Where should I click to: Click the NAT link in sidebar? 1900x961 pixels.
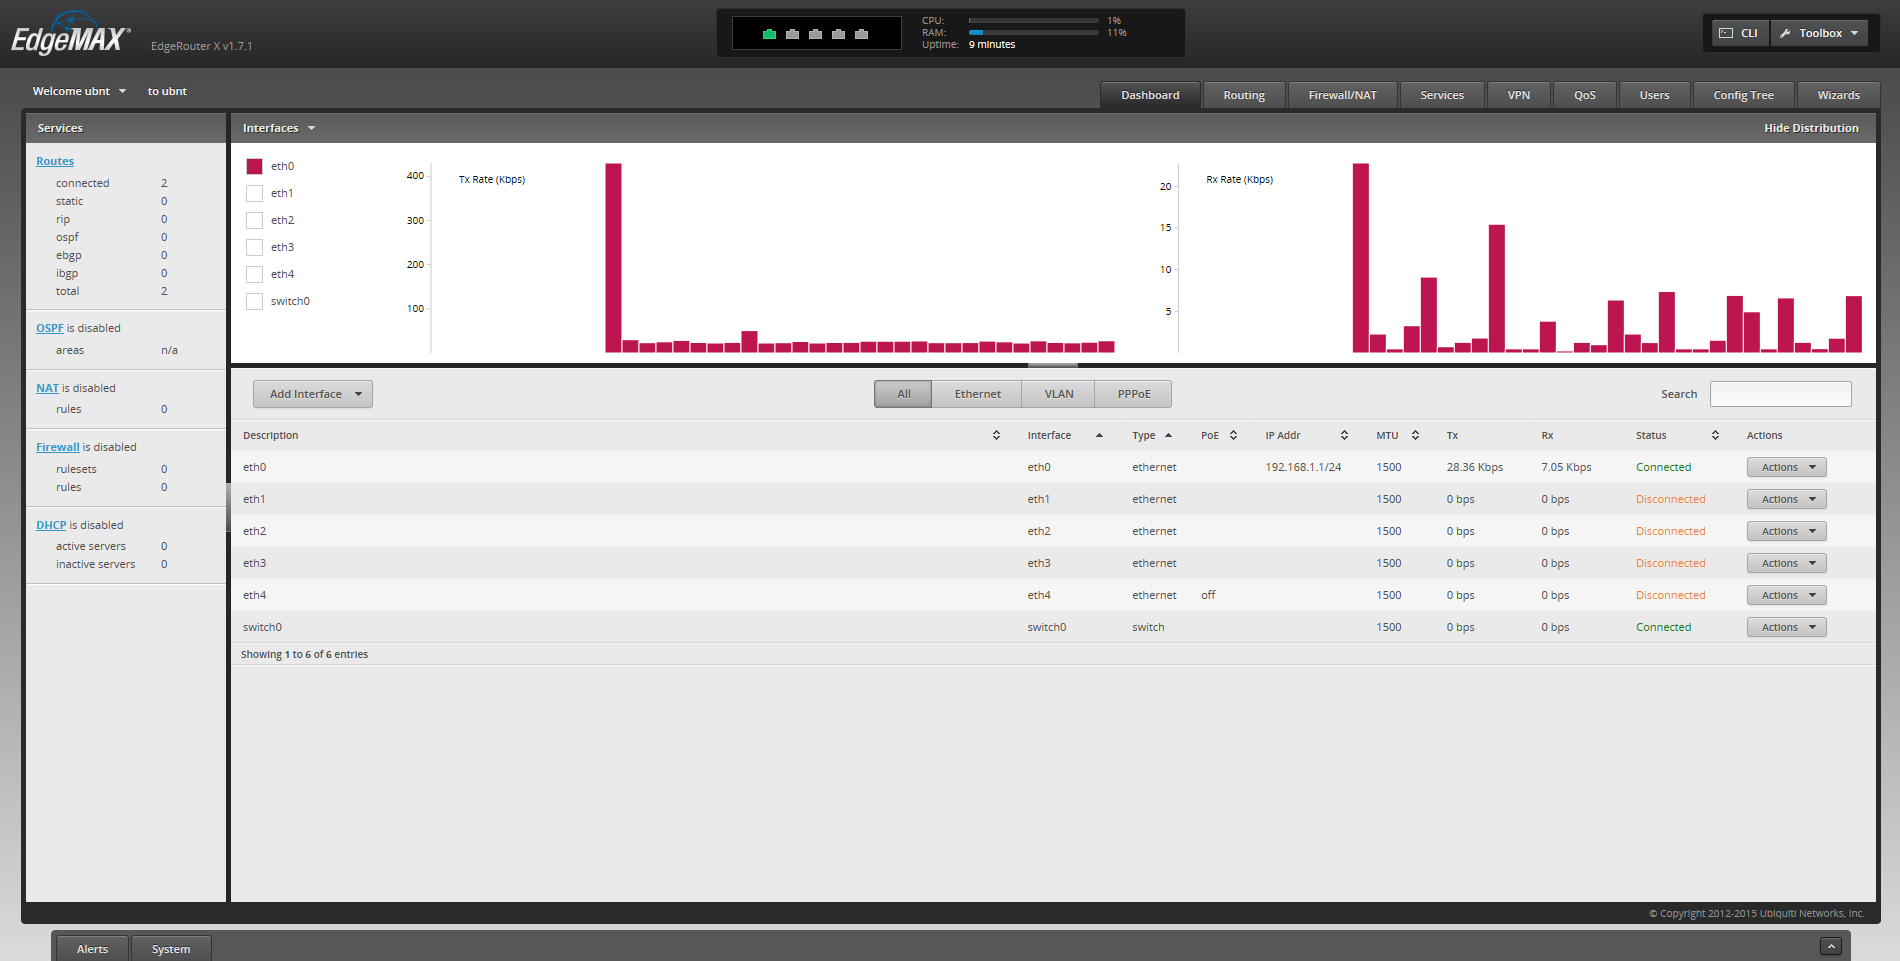click(47, 388)
